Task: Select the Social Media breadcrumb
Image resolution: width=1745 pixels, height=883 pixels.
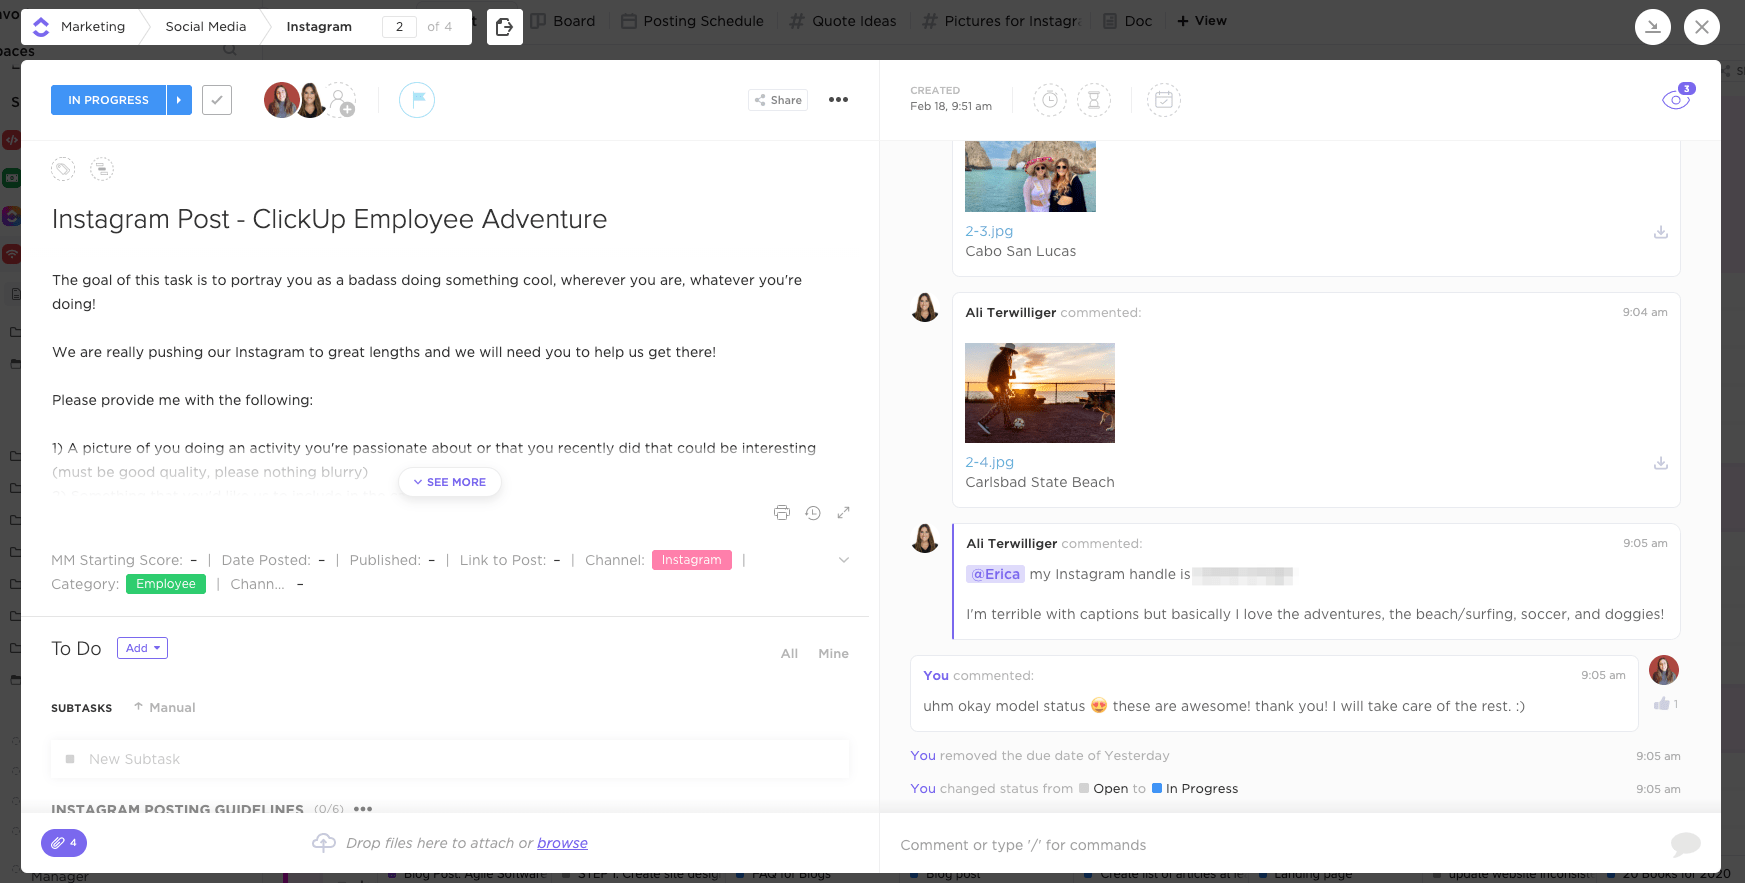Action: 205,27
